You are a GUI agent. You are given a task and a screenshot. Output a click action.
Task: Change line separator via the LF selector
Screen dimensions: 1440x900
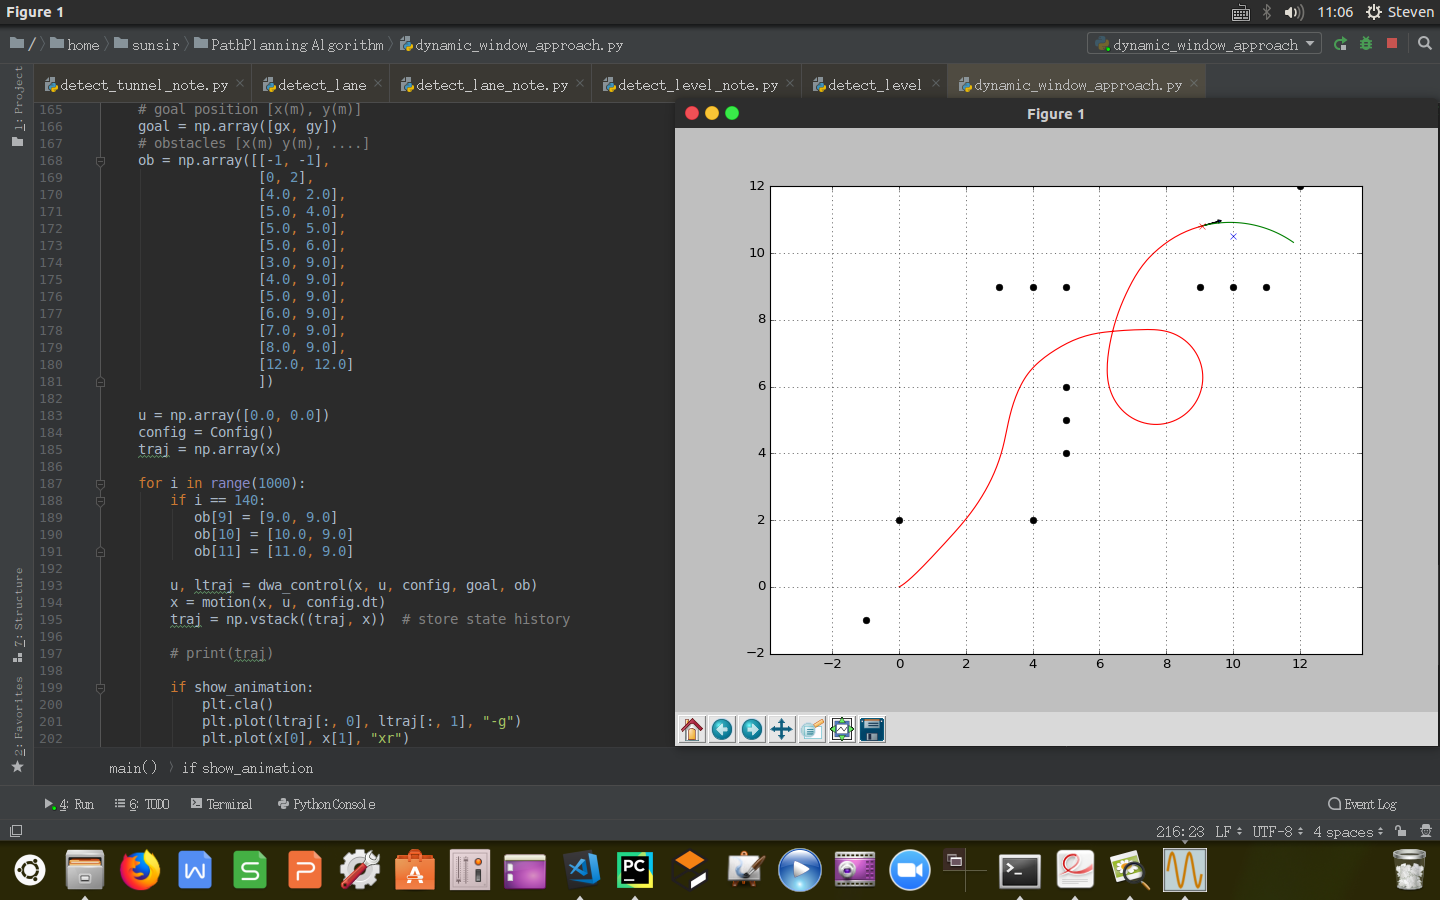[1229, 831]
